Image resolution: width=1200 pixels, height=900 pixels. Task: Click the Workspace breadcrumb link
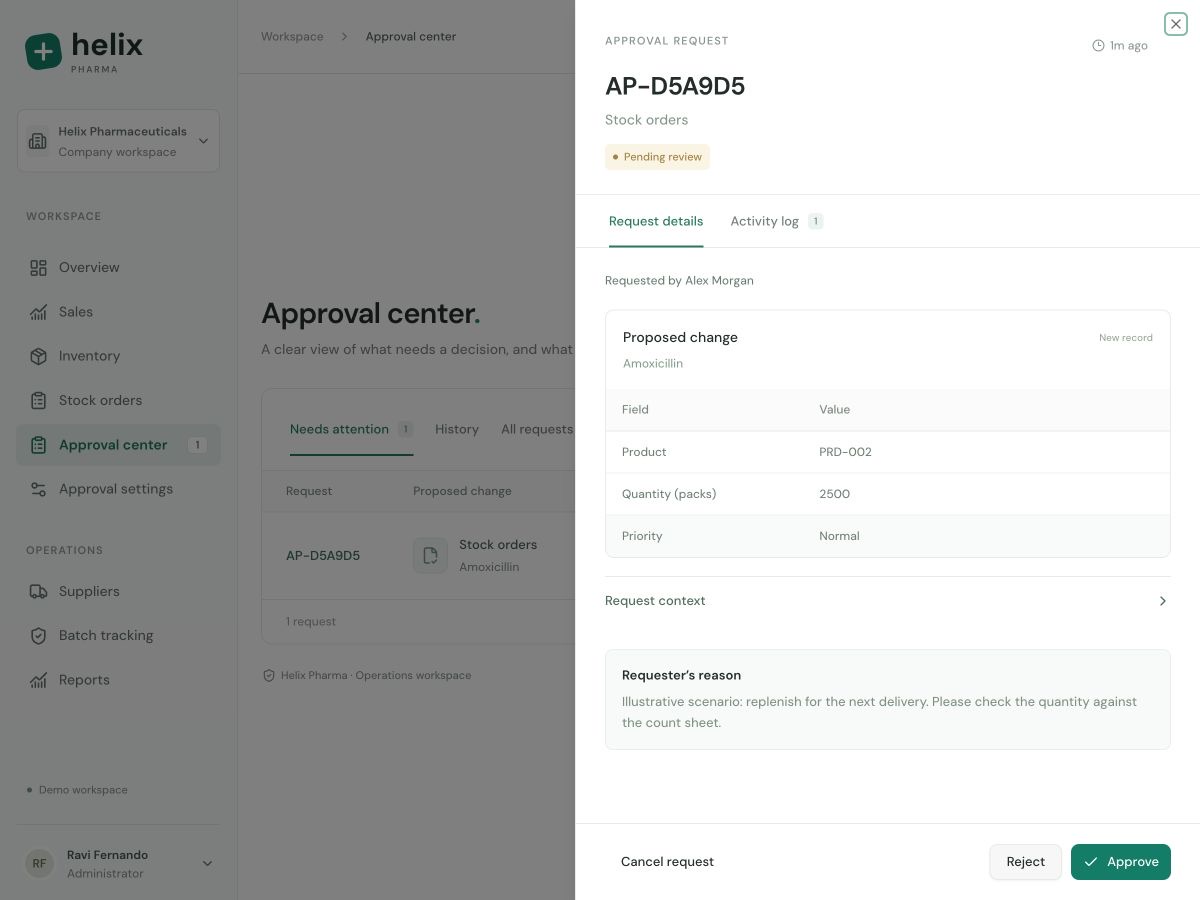point(292,36)
